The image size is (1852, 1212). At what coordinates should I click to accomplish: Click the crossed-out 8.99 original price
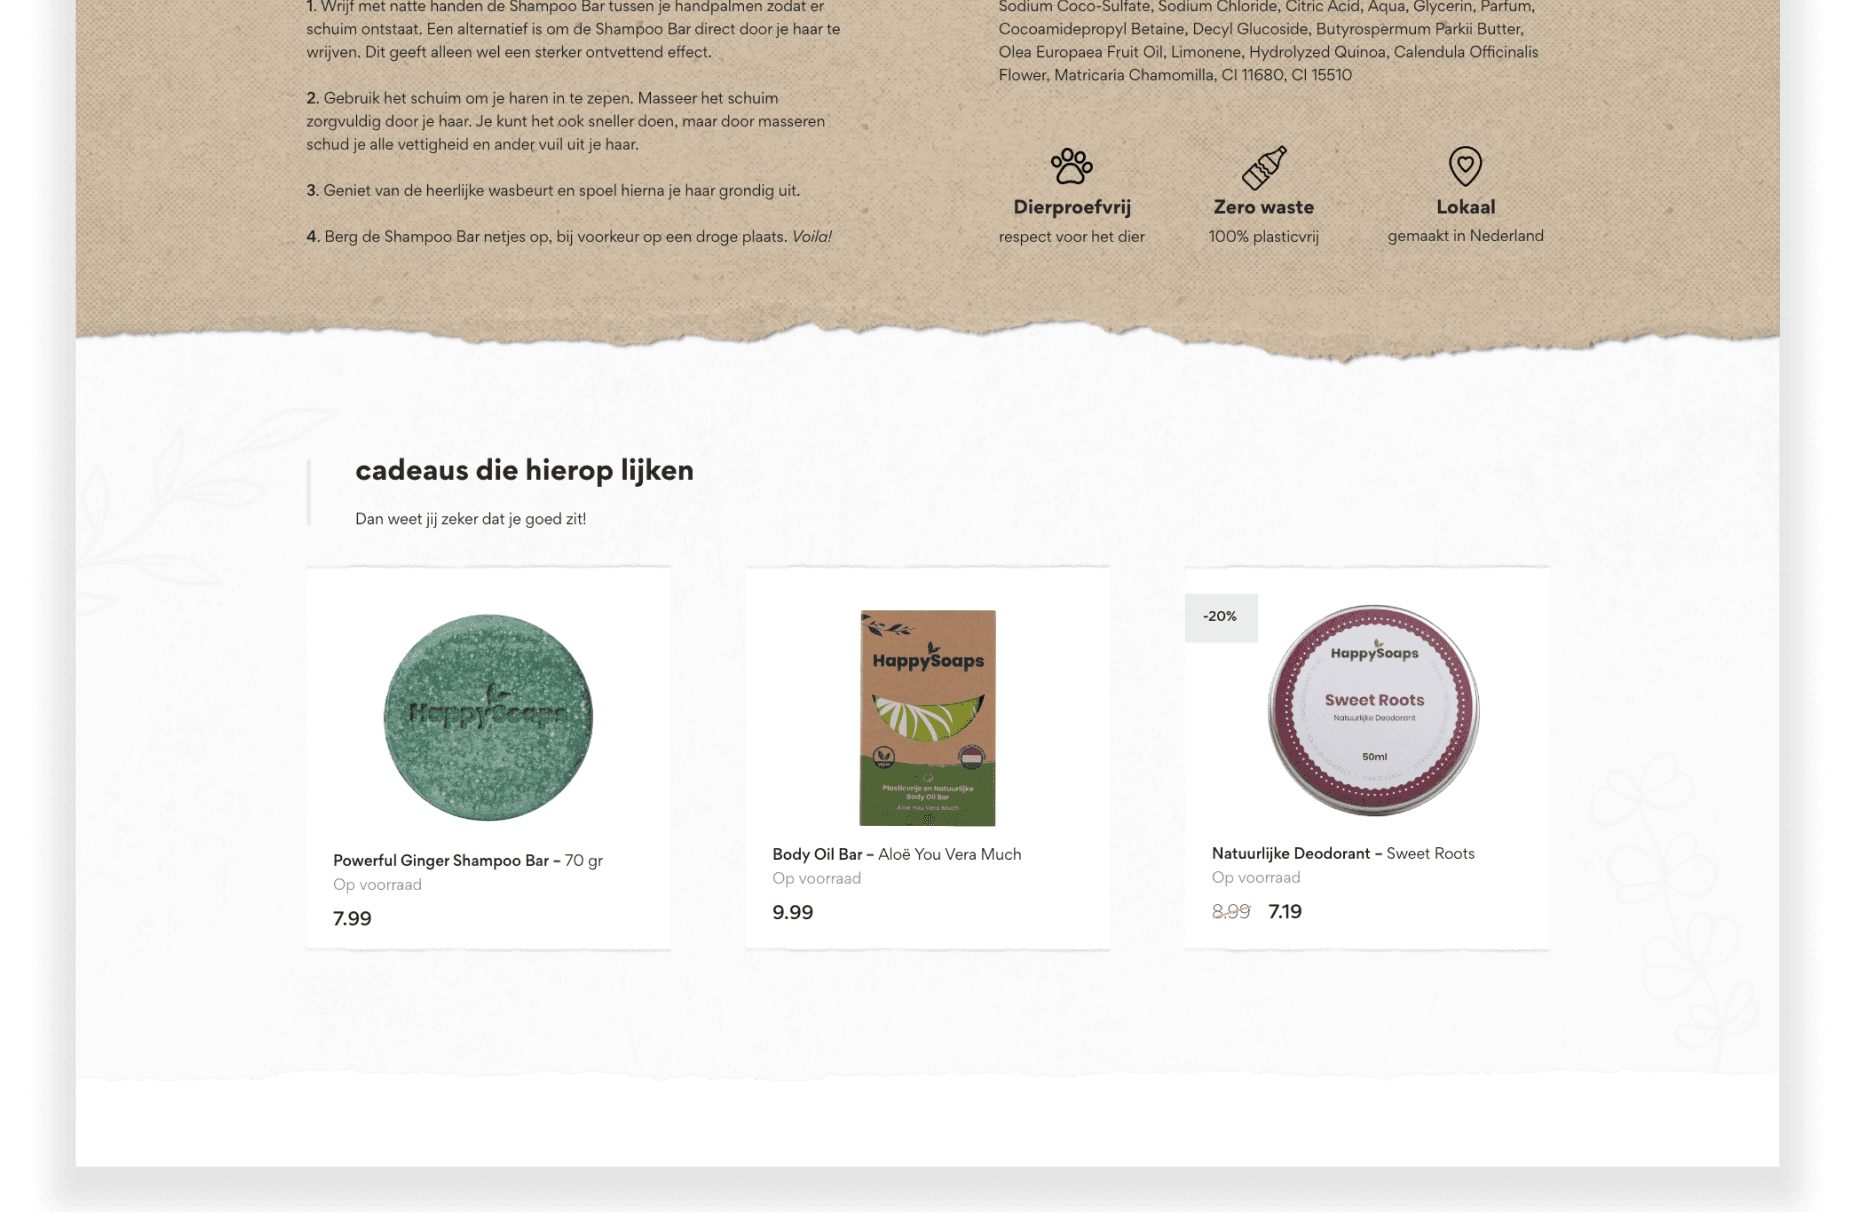coord(1231,911)
